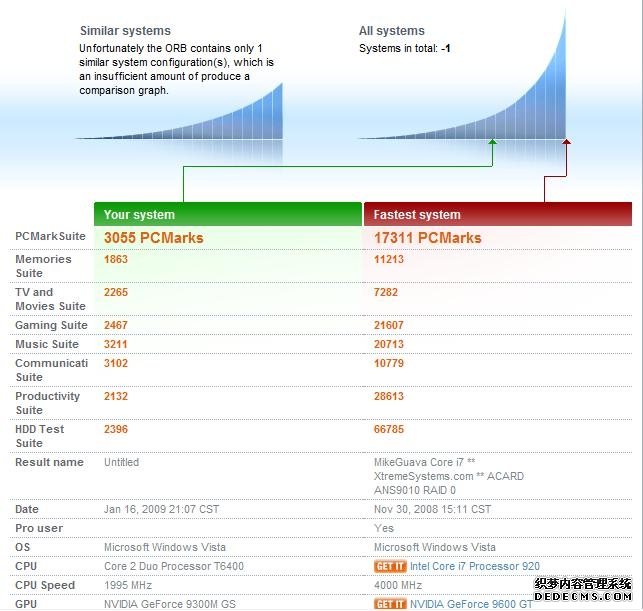Select your Communications score 3102
The image size is (643, 611).
click(x=116, y=363)
